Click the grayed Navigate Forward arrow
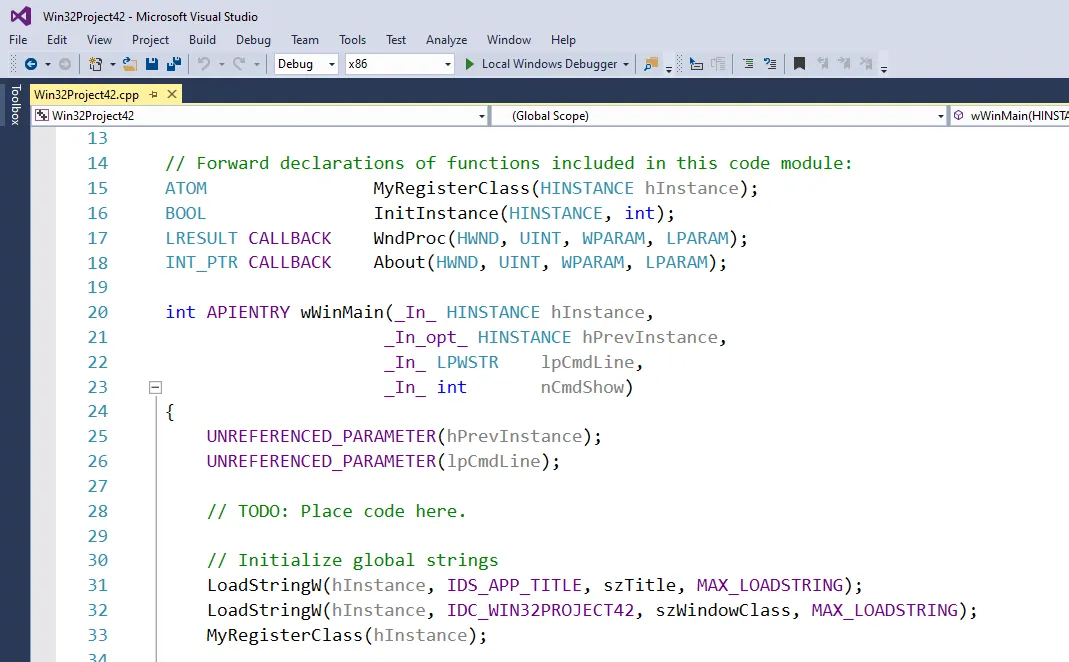This screenshot has width=1069, height=662. [x=65, y=64]
